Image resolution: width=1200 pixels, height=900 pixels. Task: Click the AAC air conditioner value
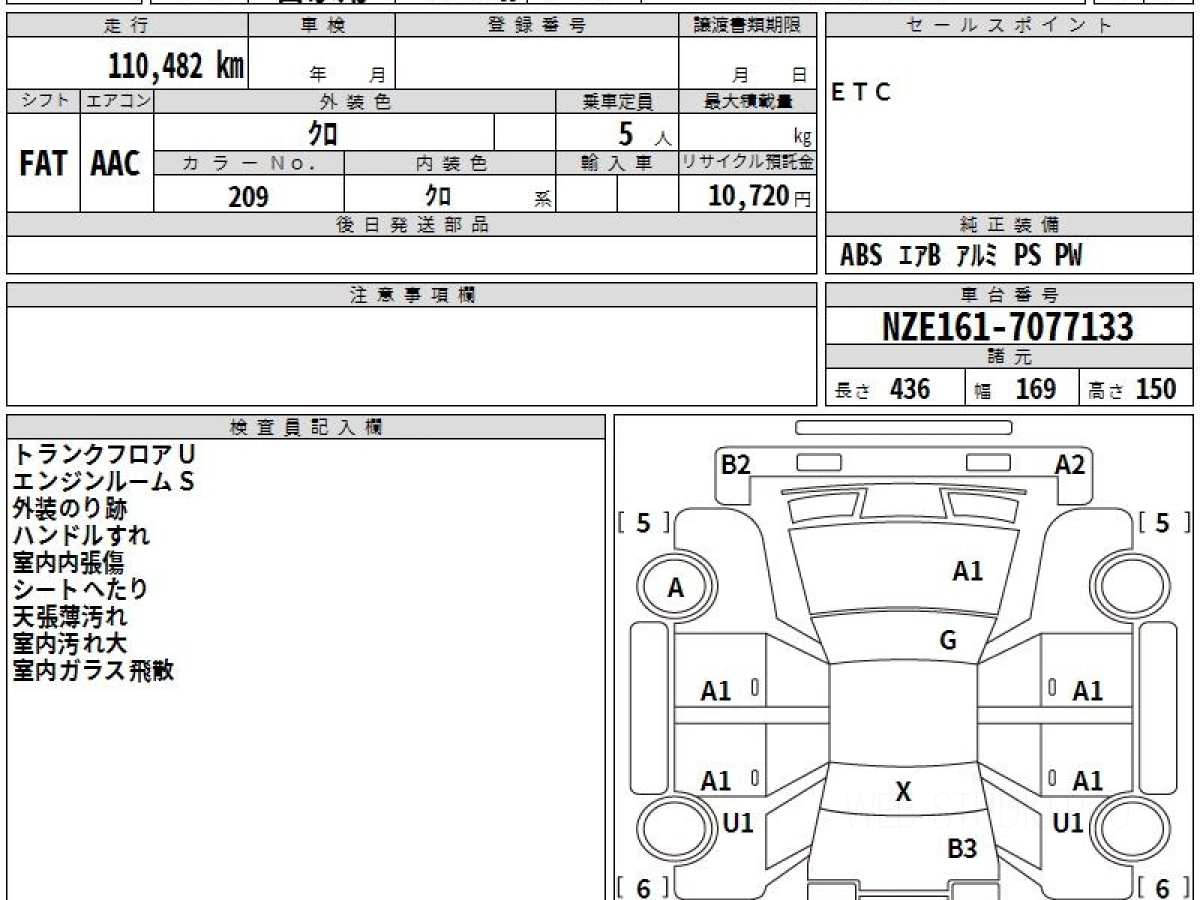[116, 164]
